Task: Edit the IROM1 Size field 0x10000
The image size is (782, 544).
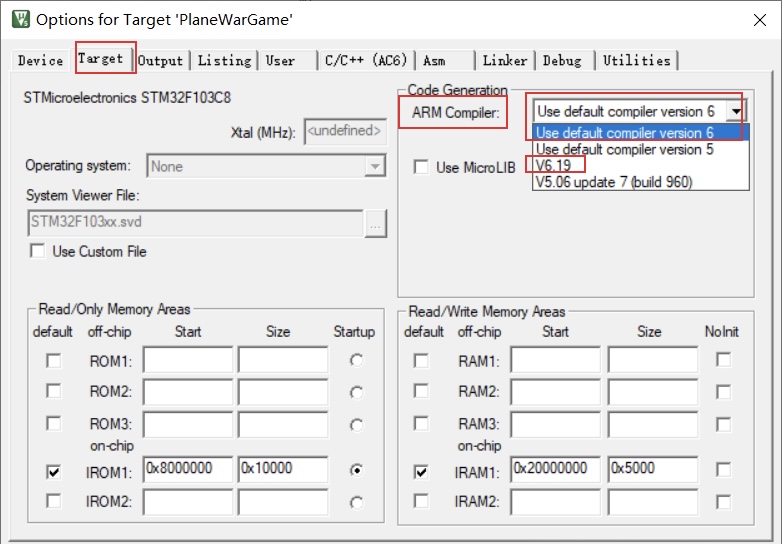Action: click(x=283, y=469)
